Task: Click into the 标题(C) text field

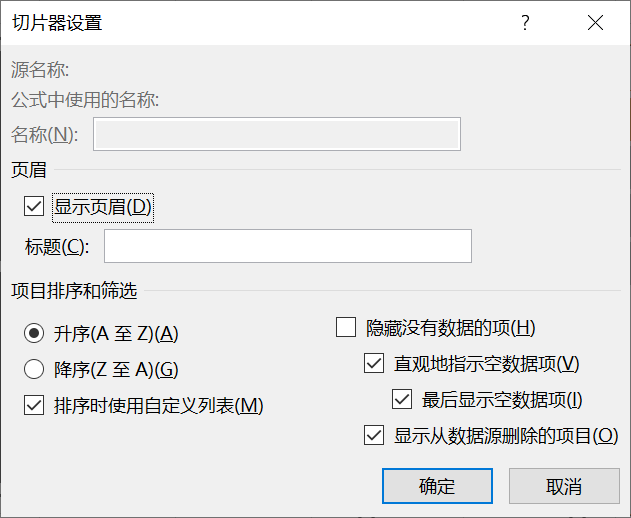Action: 288,246
